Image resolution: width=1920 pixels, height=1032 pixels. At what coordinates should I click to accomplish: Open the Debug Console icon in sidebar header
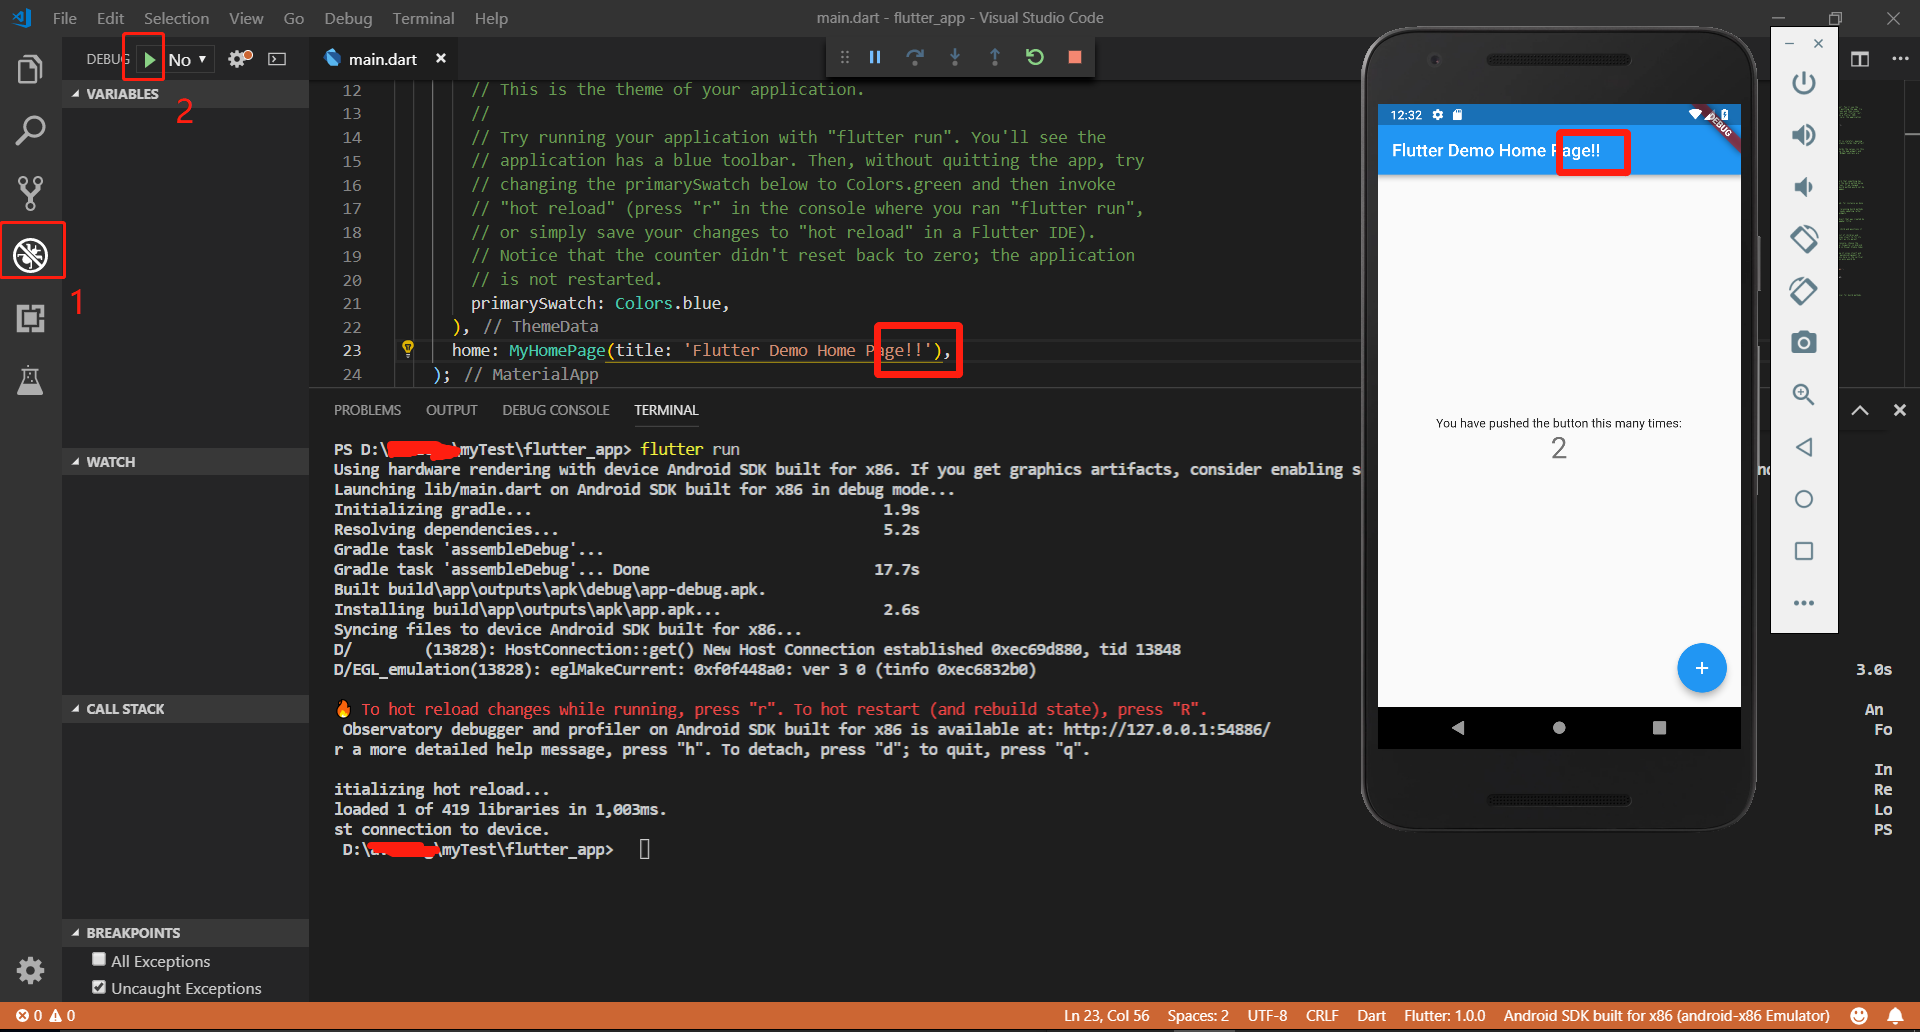(x=277, y=59)
